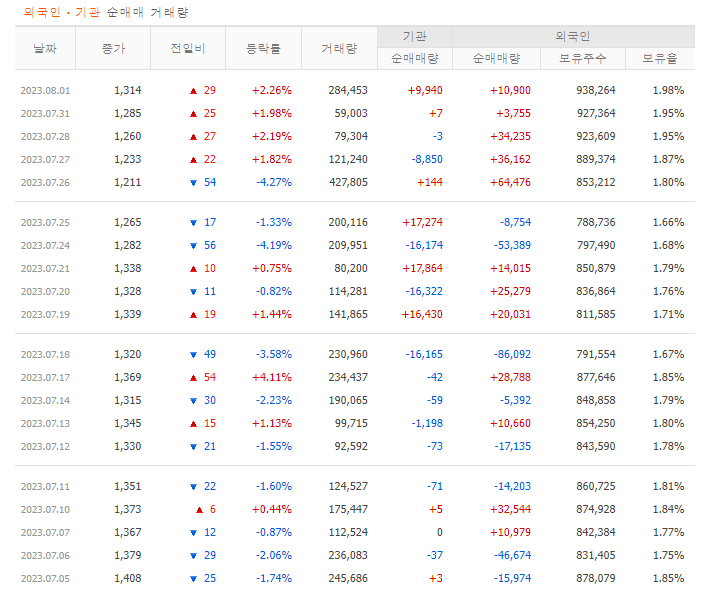
Task: Click volume value 236,083
Action: (348, 555)
